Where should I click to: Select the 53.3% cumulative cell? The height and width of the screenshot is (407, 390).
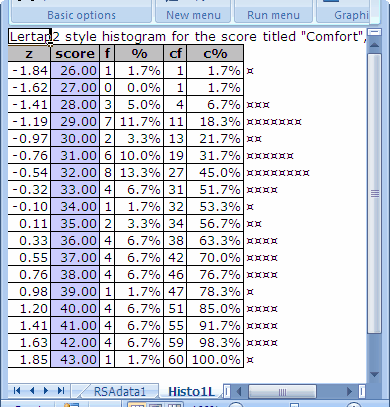tap(215, 206)
